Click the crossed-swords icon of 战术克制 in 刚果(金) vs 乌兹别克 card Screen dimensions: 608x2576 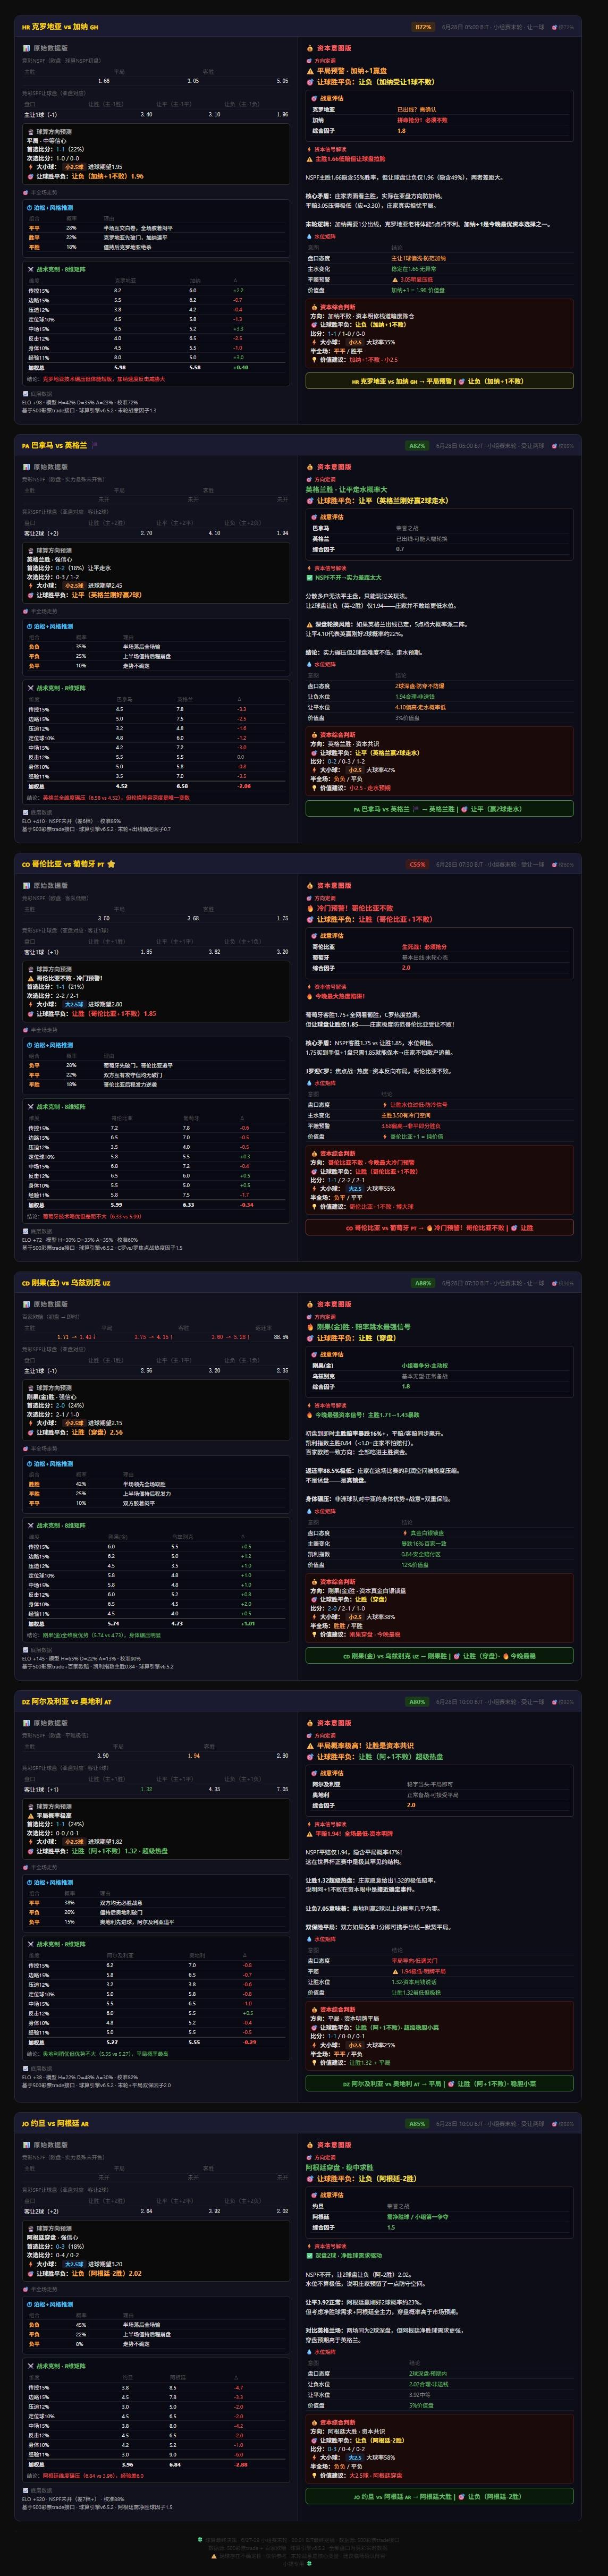pyautogui.click(x=31, y=1526)
